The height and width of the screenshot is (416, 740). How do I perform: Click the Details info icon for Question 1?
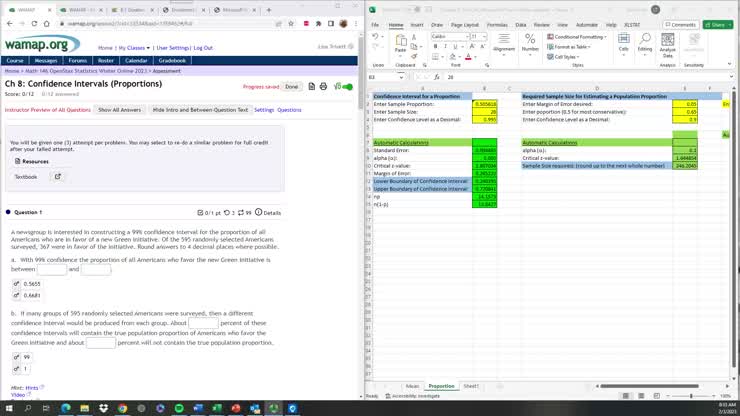[x=259, y=212]
